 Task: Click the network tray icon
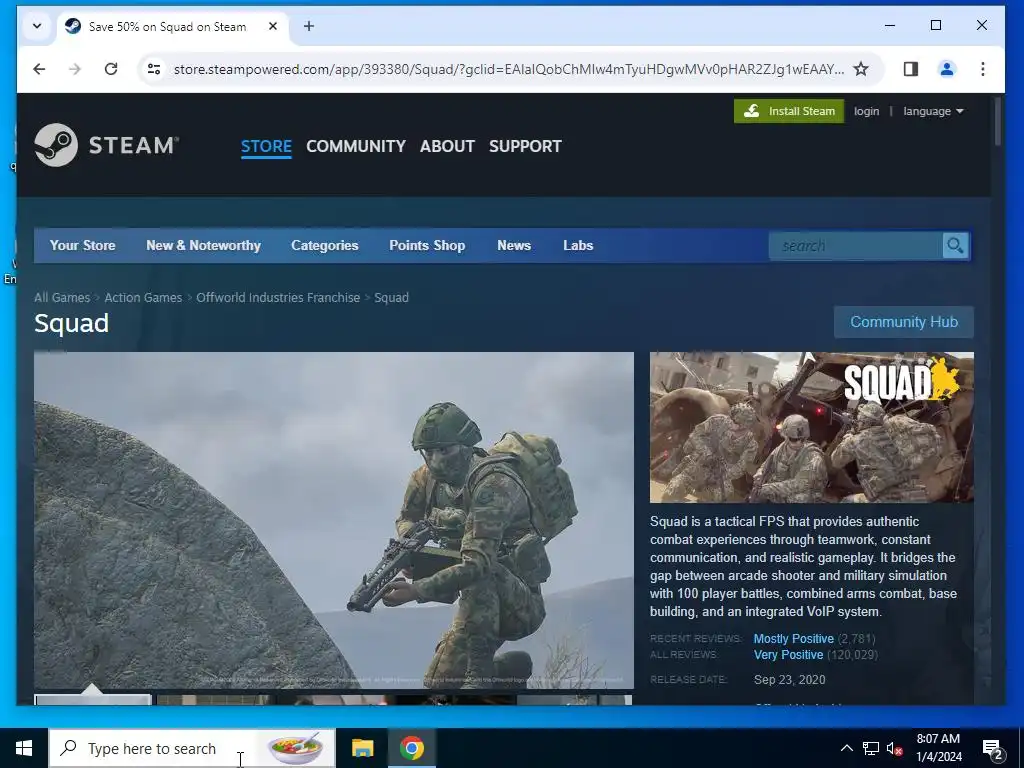tap(871, 748)
